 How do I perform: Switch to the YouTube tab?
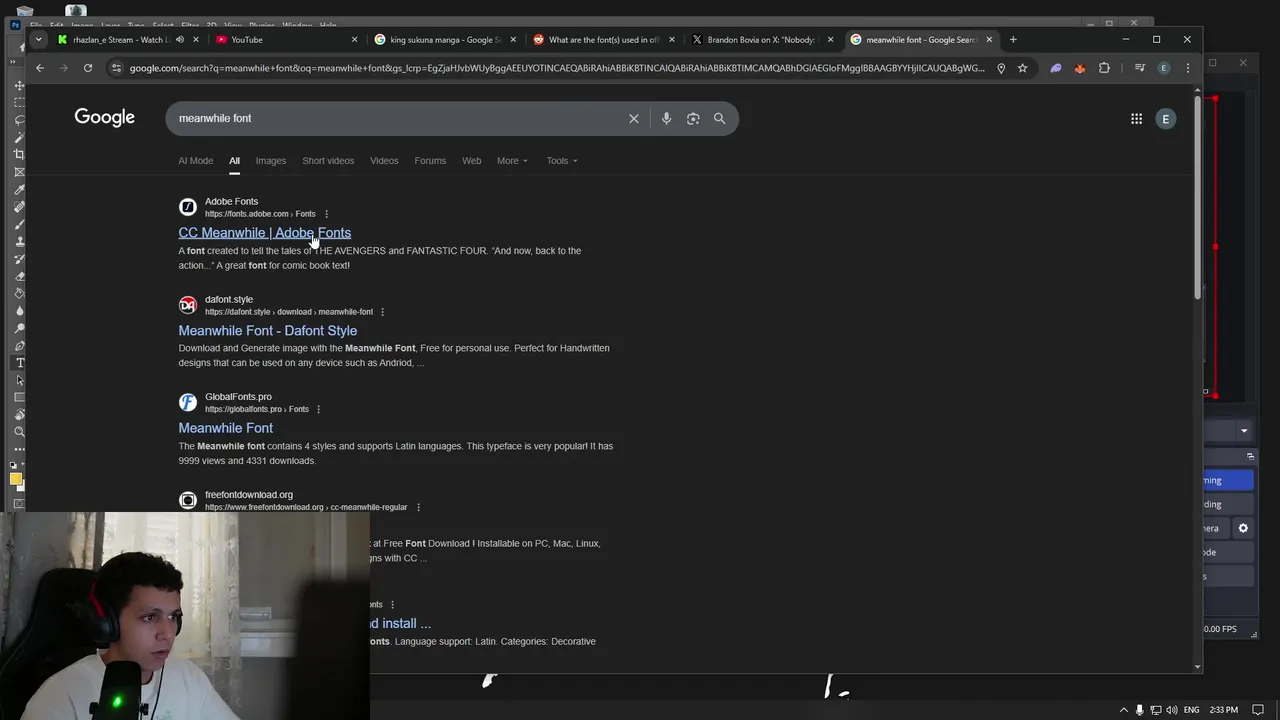[x=287, y=40]
